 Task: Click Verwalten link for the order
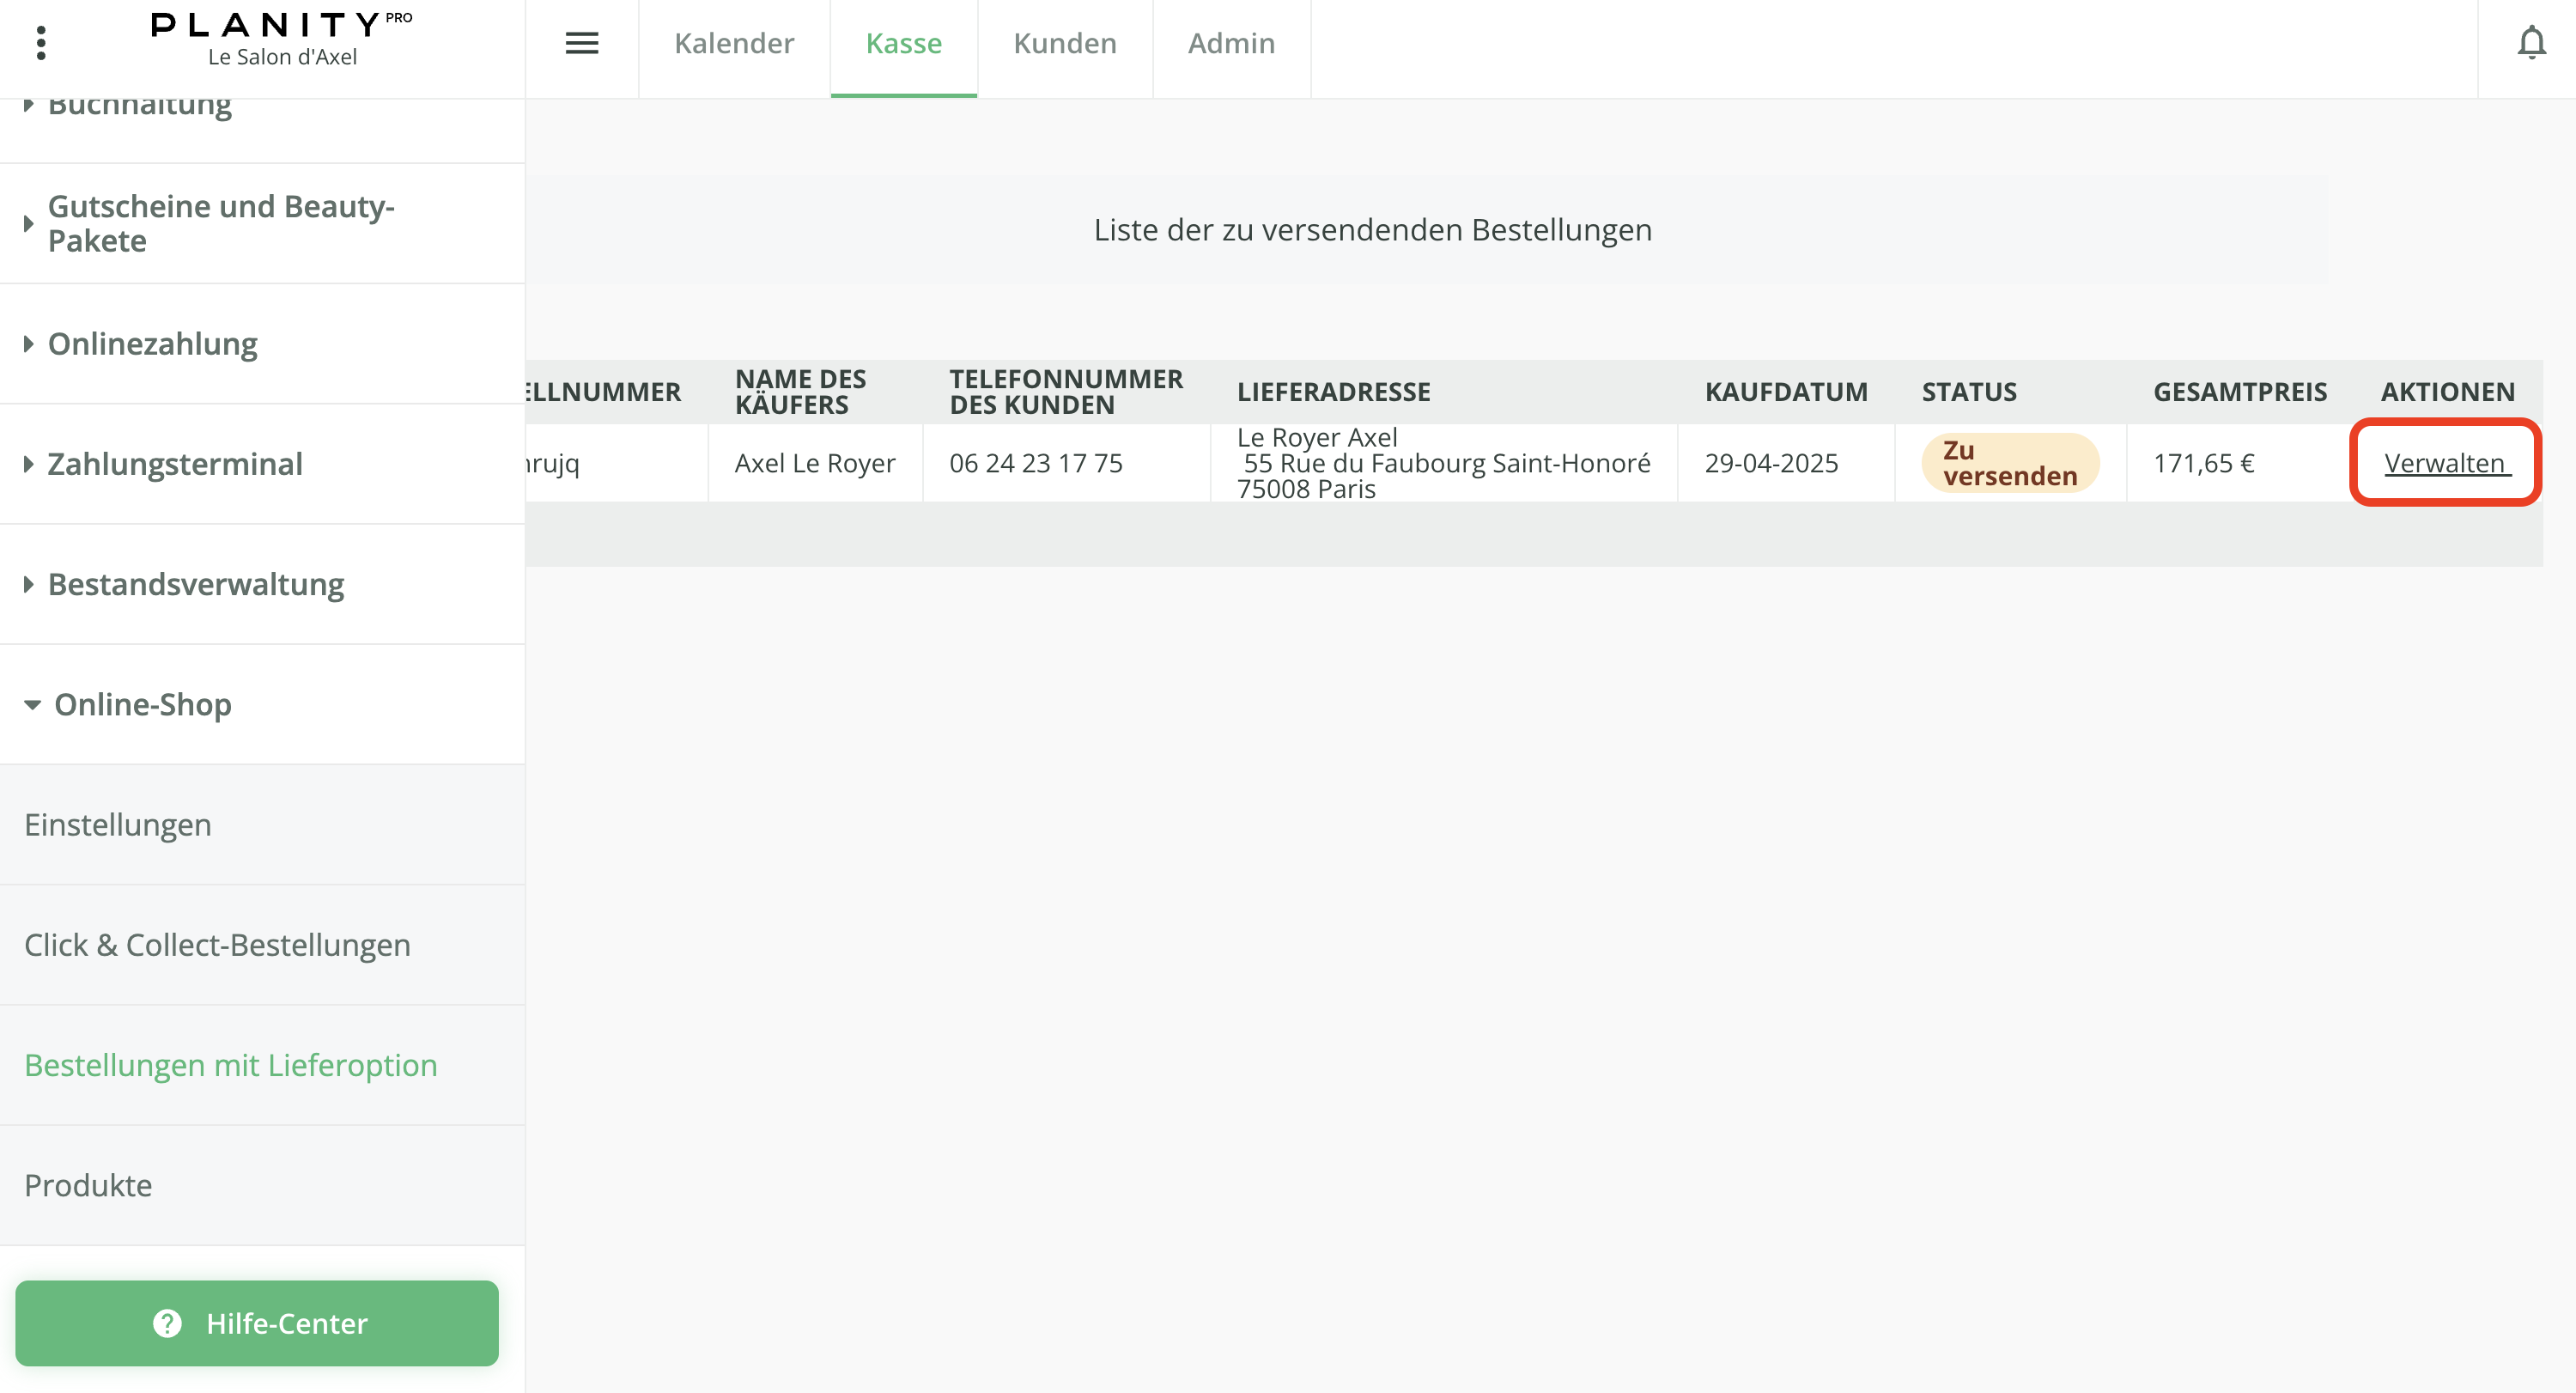pyautogui.click(x=2445, y=463)
